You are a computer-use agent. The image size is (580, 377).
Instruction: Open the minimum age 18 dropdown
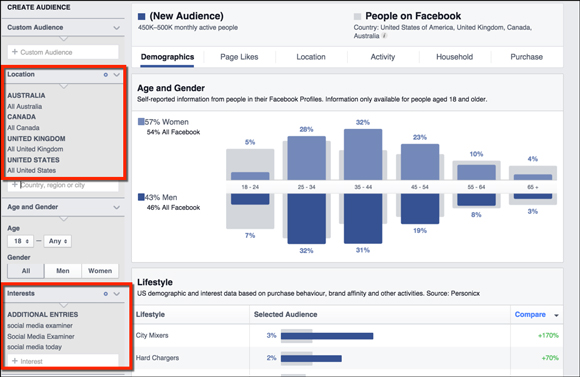tap(21, 241)
